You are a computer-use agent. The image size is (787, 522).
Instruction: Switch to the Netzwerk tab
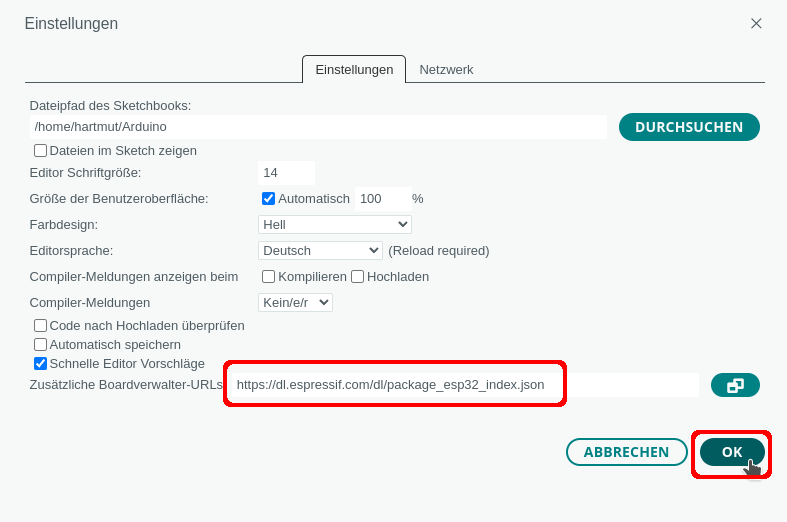click(x=446, y=70)
